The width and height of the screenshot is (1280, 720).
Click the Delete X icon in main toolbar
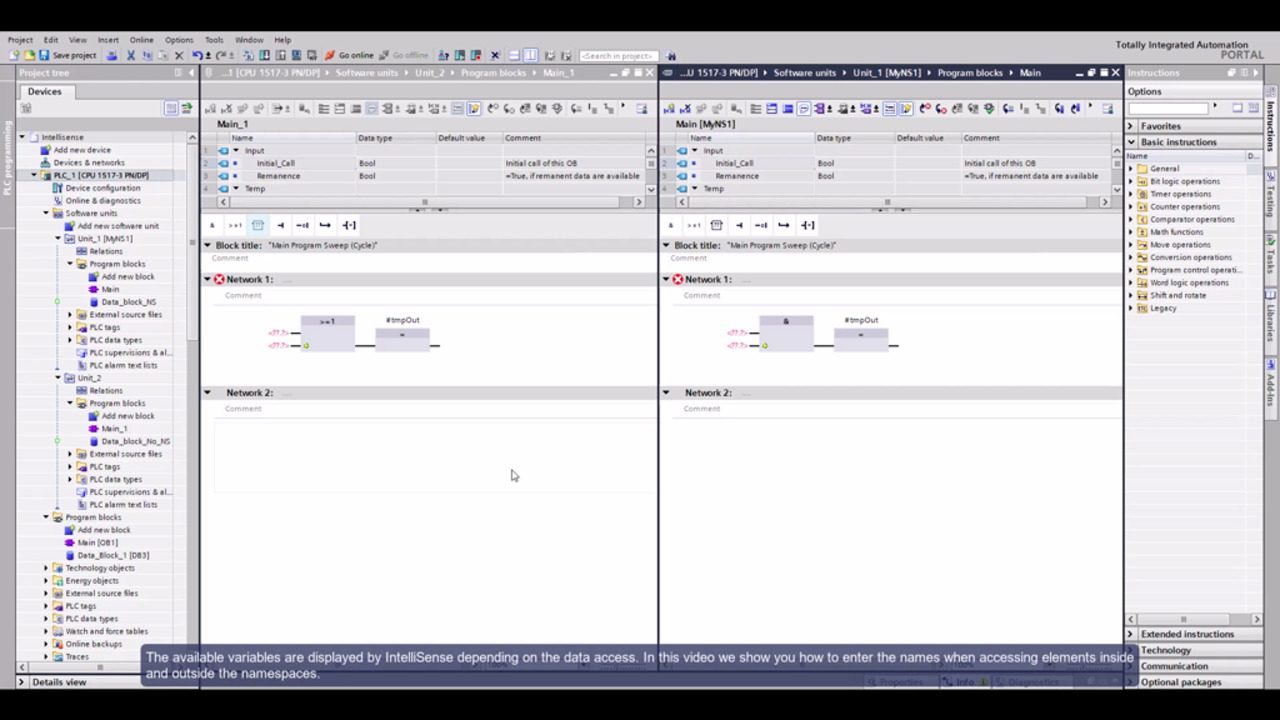pos(179,56)
